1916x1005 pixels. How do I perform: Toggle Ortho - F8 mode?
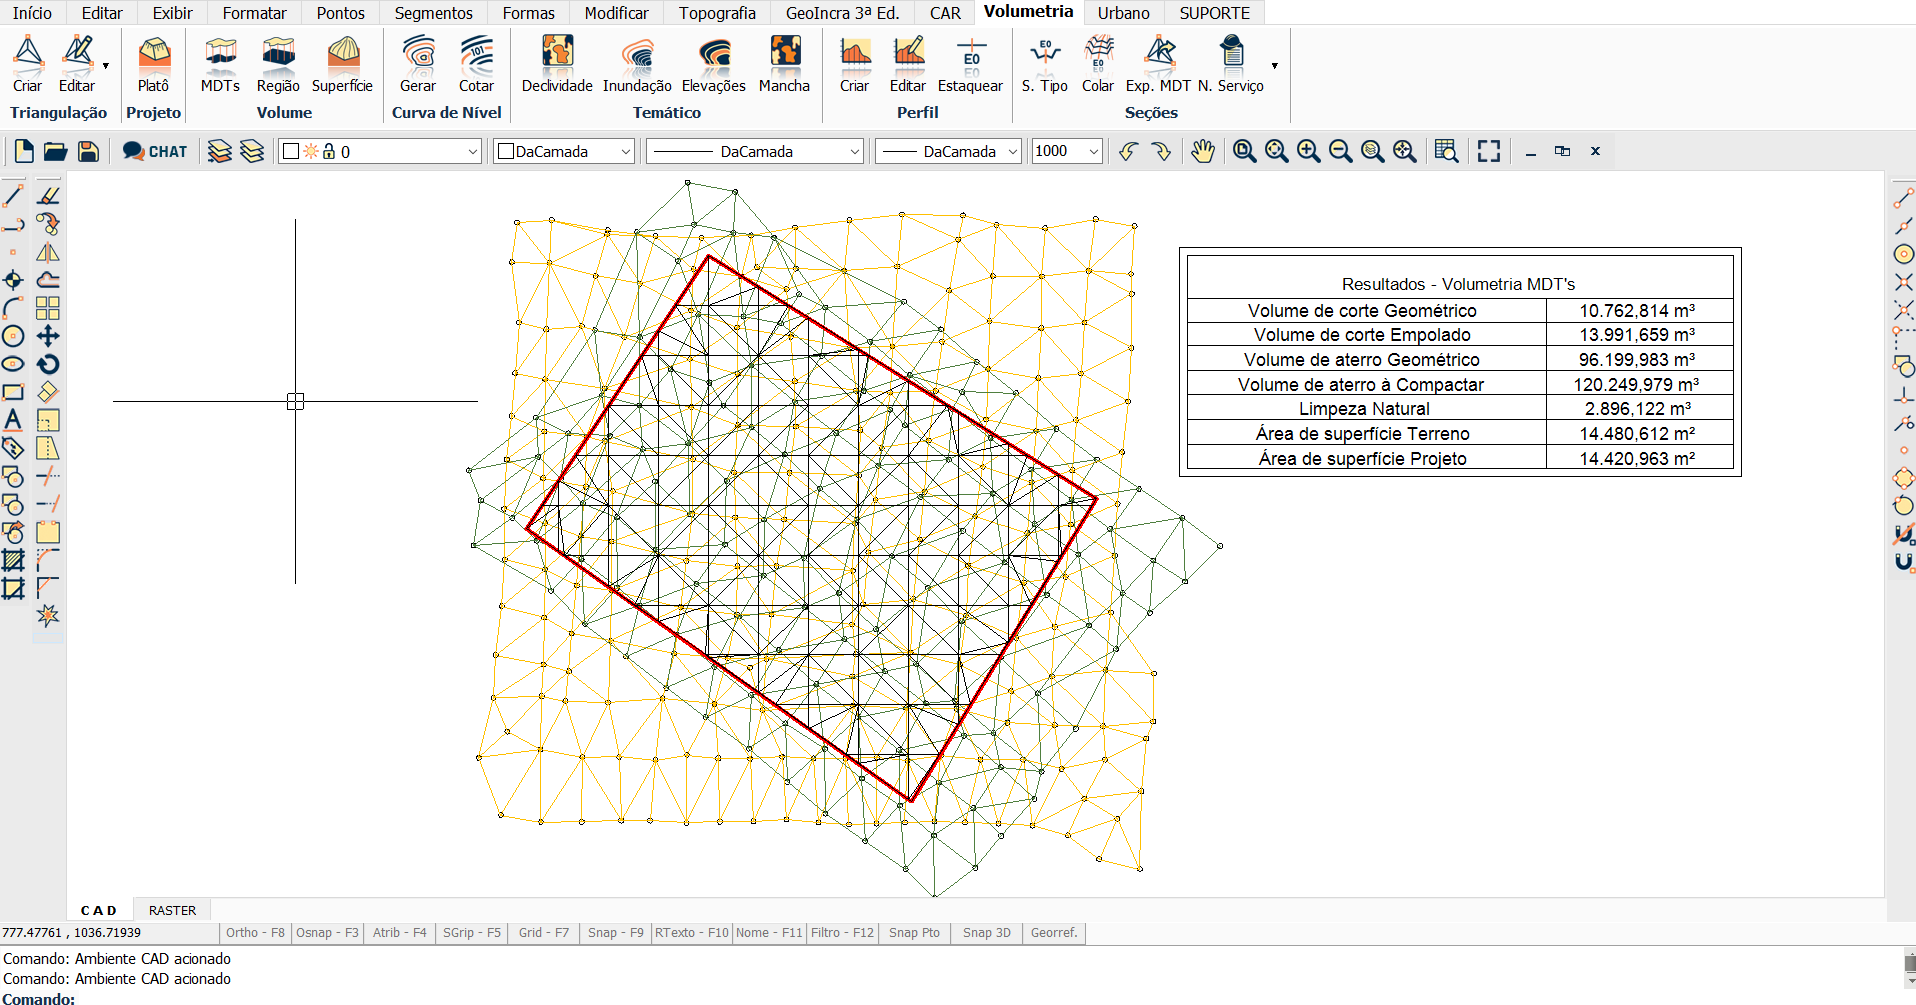click(x=255, y=933)
